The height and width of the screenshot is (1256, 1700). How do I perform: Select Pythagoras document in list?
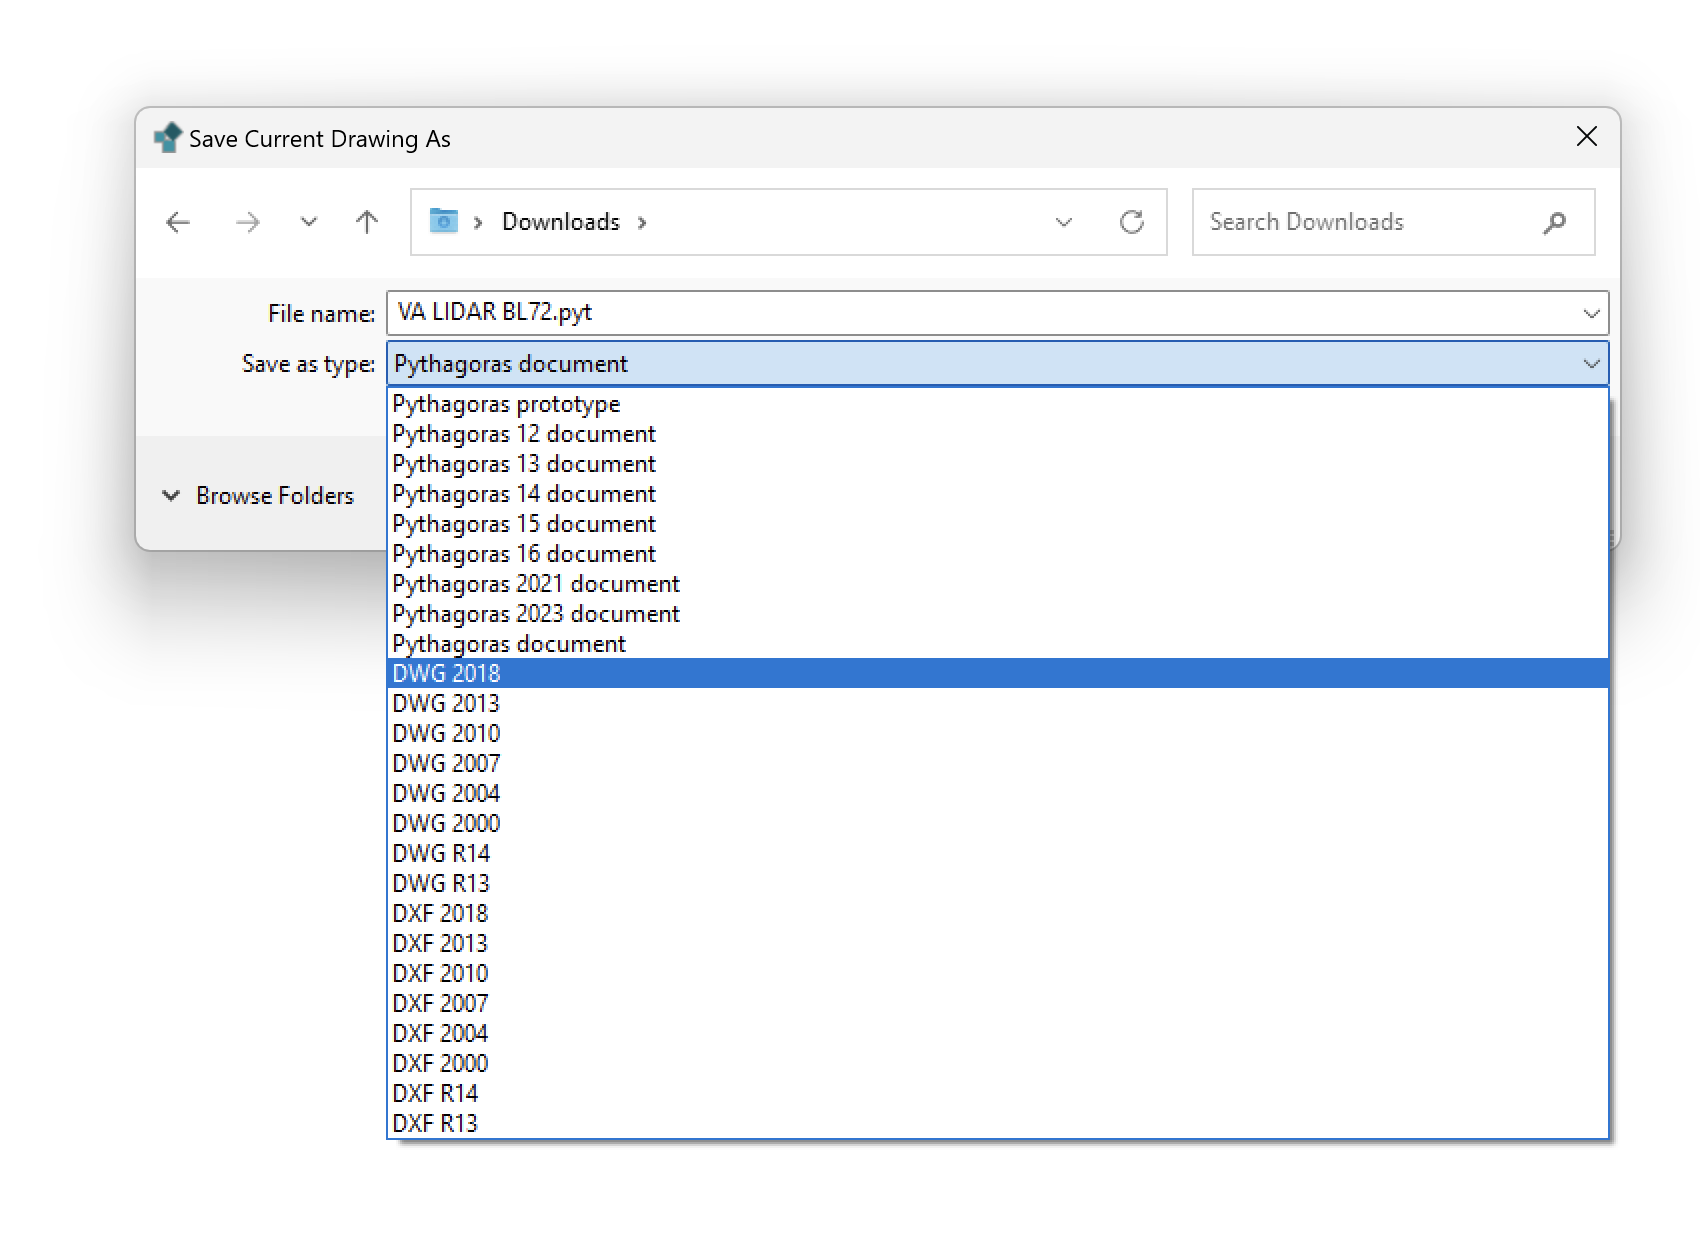point(998,644)
